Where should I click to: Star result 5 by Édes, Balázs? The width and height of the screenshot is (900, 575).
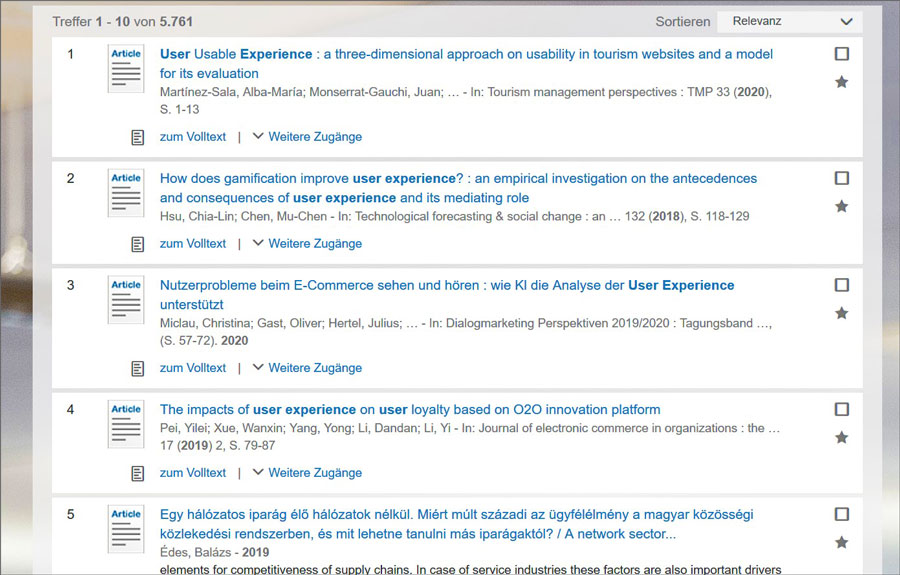[x=841, y=542]
